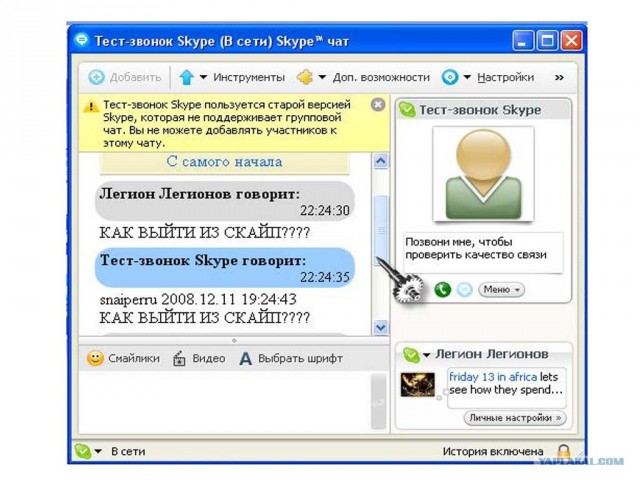
Task: Click the Add (Добавить) plus icon
Action: [96, 77]
